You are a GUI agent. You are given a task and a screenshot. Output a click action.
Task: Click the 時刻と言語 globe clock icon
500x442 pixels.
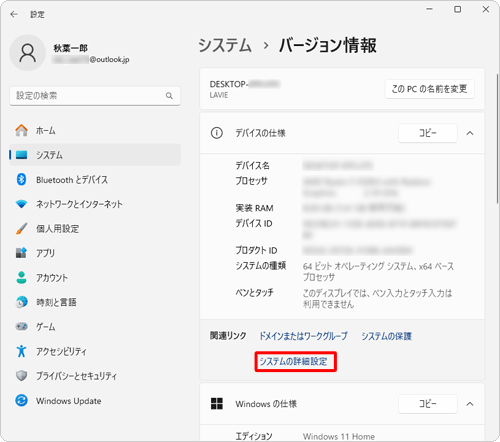[22, 302]
